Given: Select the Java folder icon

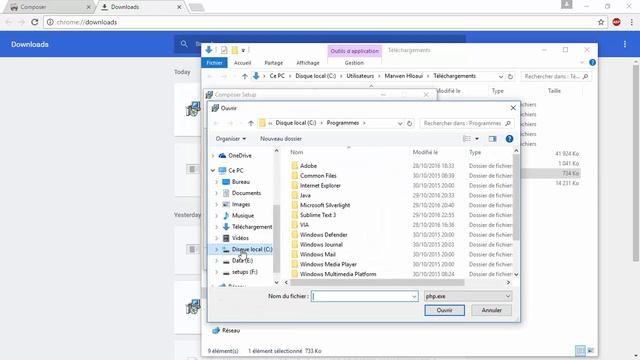Looking at the screenshot, I should 295,195.
